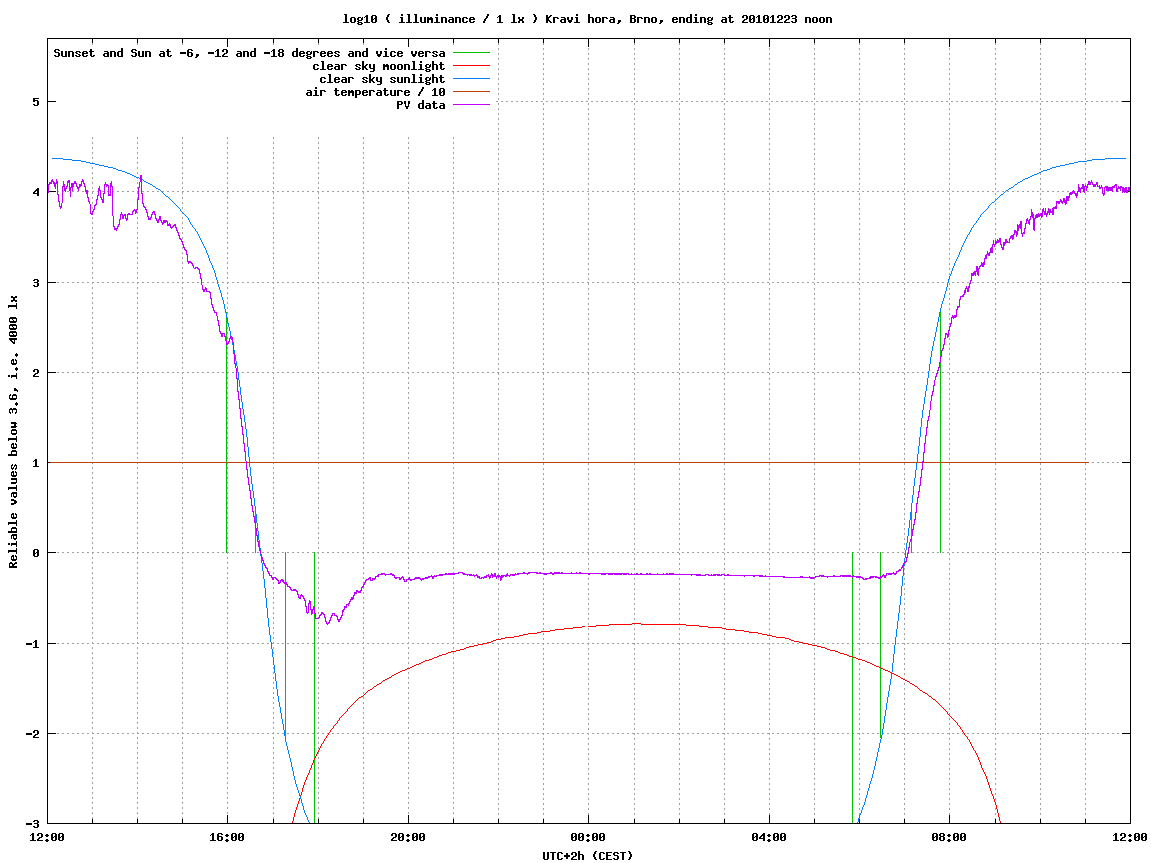Click the blue sunlight line sample in legend
1151x863 pixels.
[x=471, y=79]
